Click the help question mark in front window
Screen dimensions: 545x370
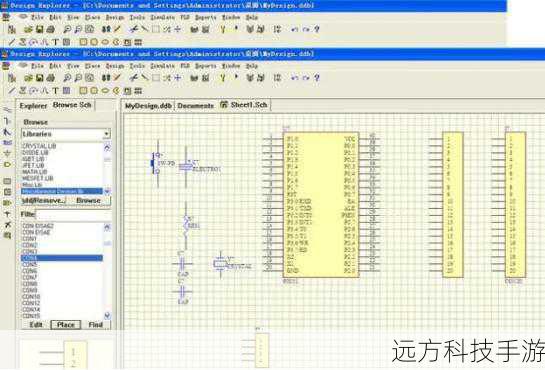click(317, 78)
